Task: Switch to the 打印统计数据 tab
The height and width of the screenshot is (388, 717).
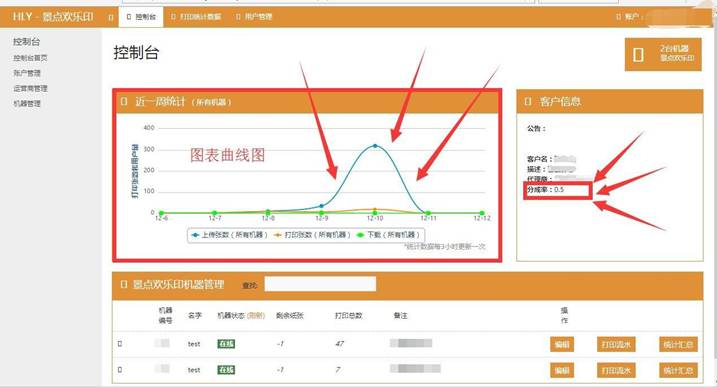Action: point(196,17)
